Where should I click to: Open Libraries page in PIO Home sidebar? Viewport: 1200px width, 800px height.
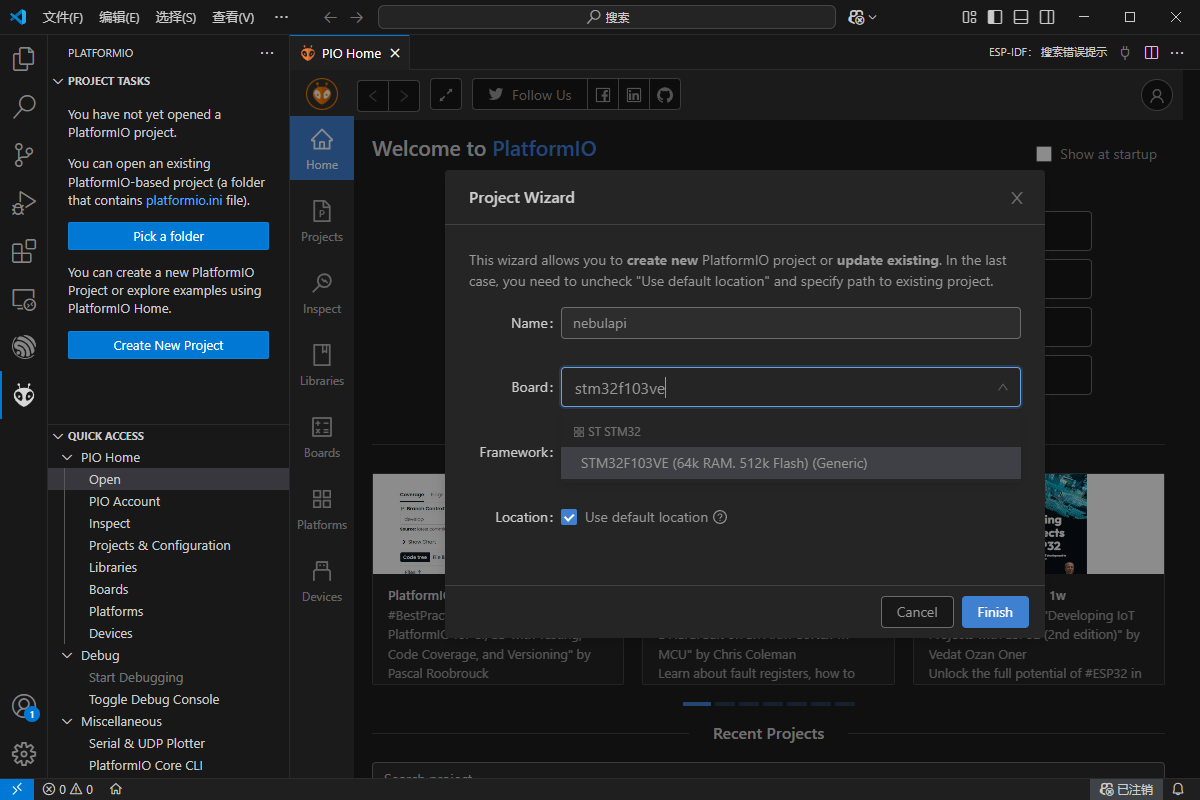coord(322,365)
